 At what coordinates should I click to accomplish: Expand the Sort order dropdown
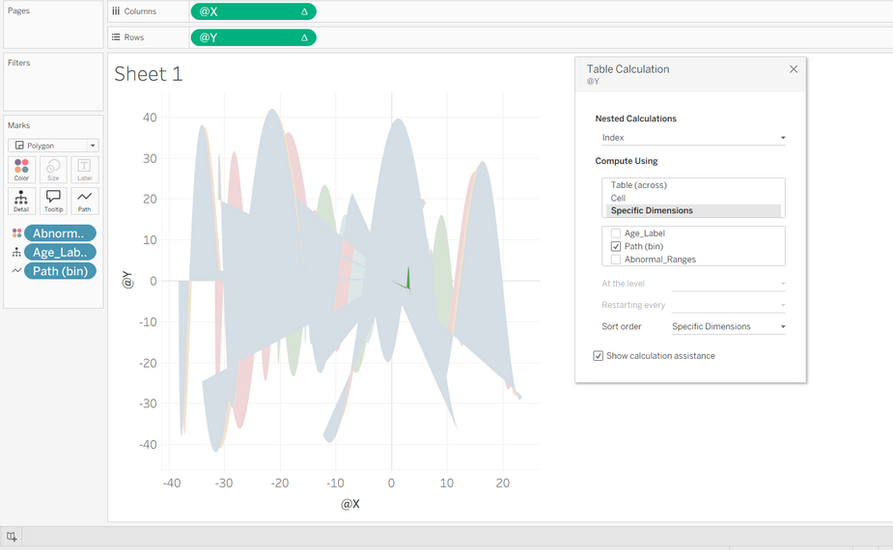728,327
